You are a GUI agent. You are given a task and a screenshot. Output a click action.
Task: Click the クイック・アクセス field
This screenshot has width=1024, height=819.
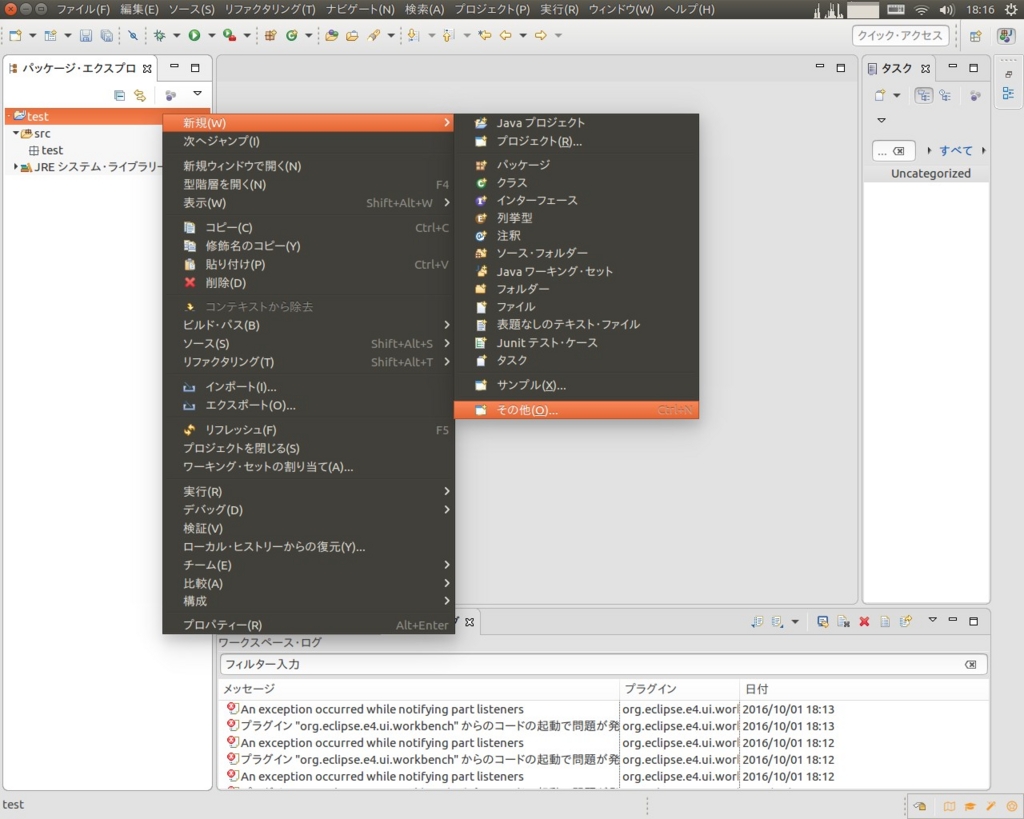[900, 36]
